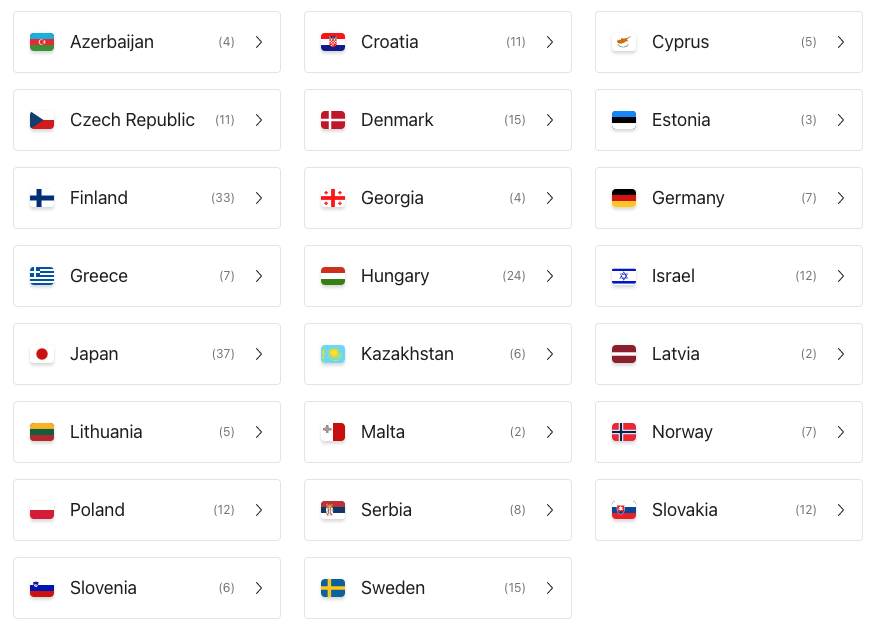
Task: Click the Croatia flag icon
Action: [x=333, y=42]
